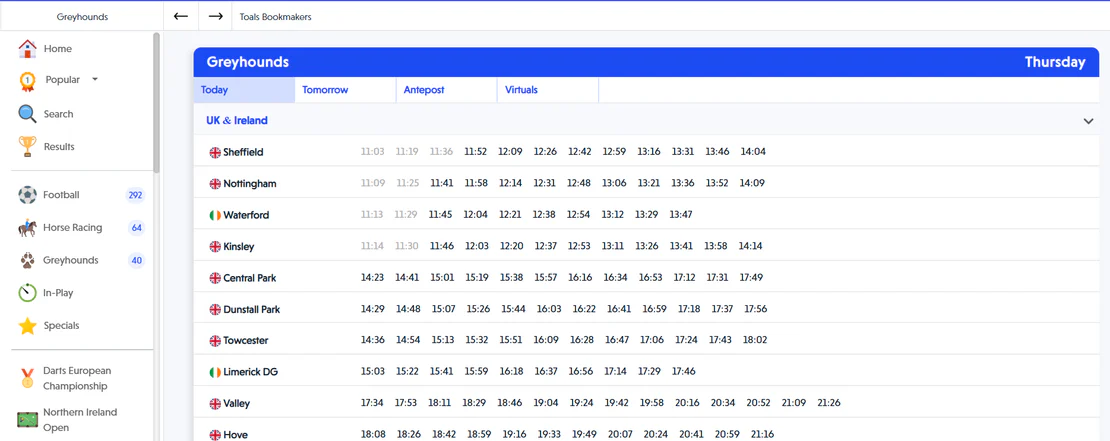Open the Waterford 12:04 race
The width and height of the screenshot is (1110, 441).
coord(476,214)
